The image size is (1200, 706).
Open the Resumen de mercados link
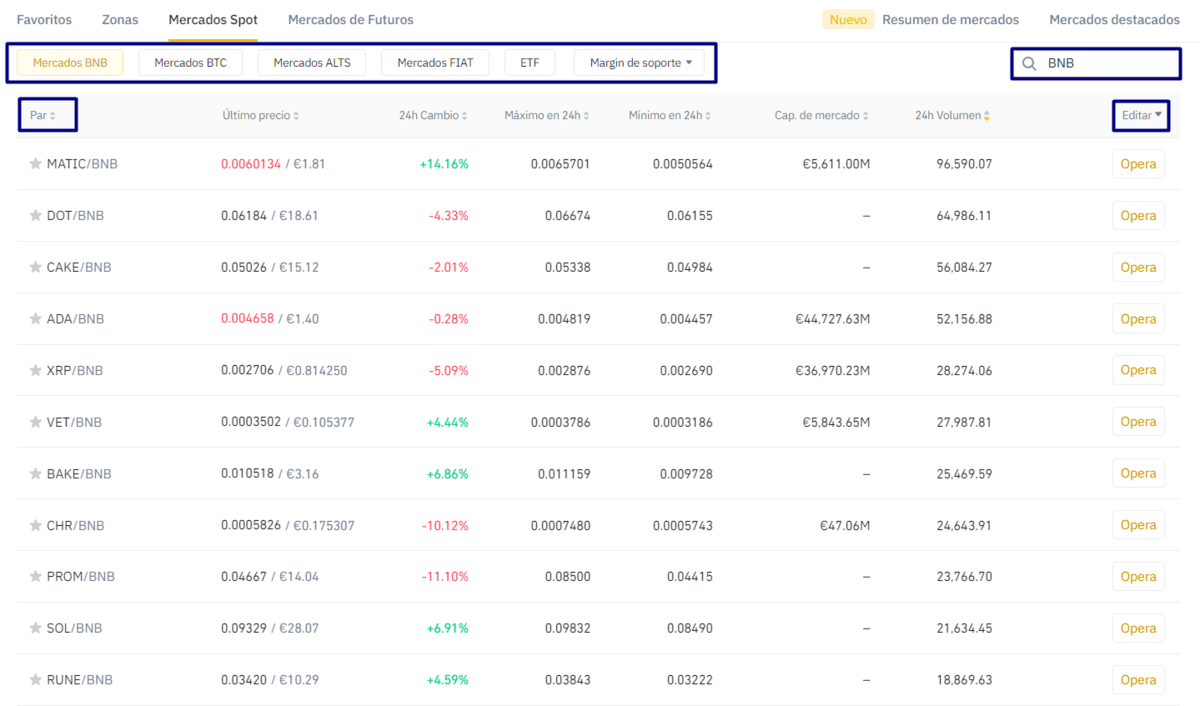950,20
